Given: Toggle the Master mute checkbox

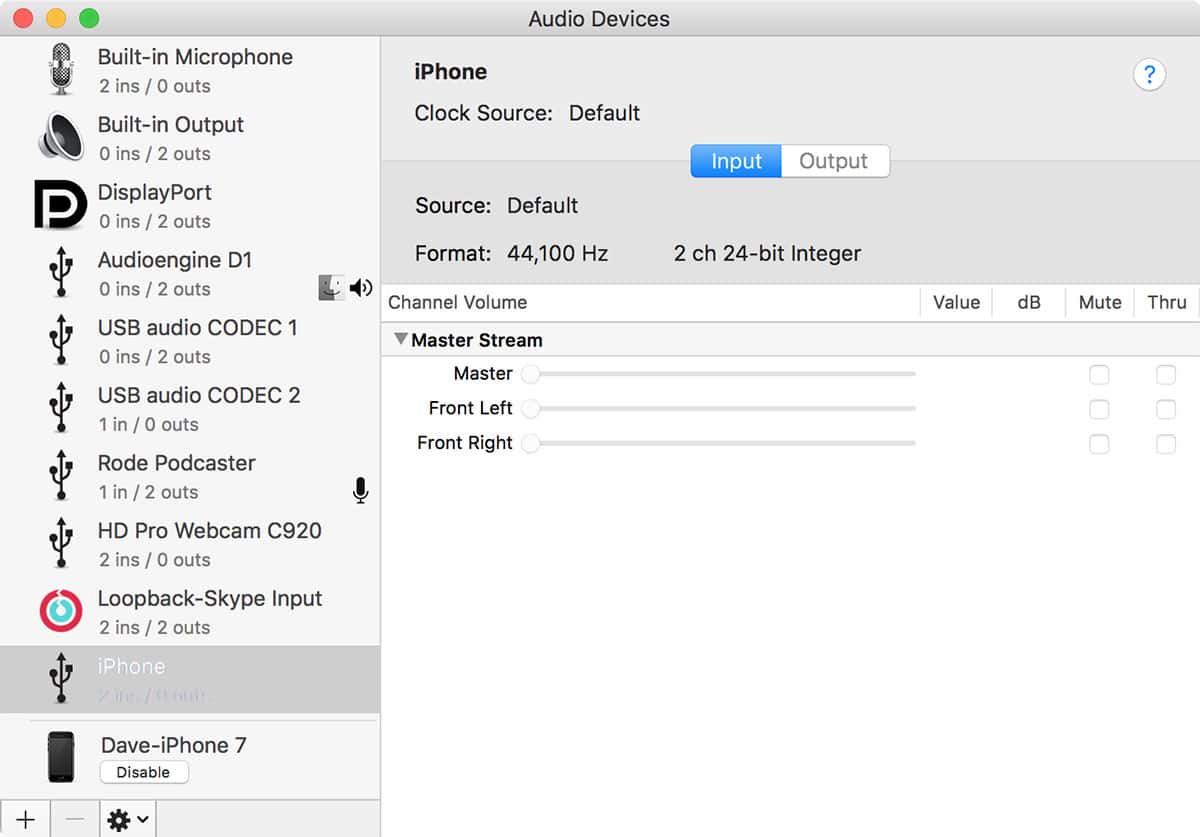Looking at the screenshot, I should [1099, 375].
